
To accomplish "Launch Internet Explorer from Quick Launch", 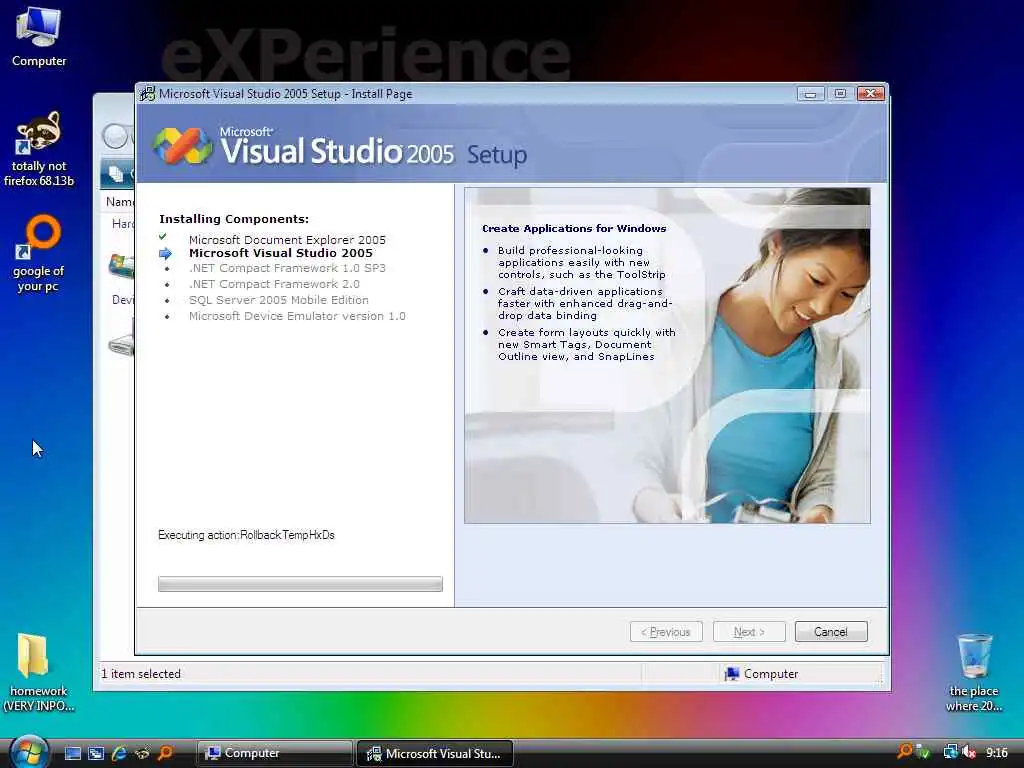I will tap(119, 754).
